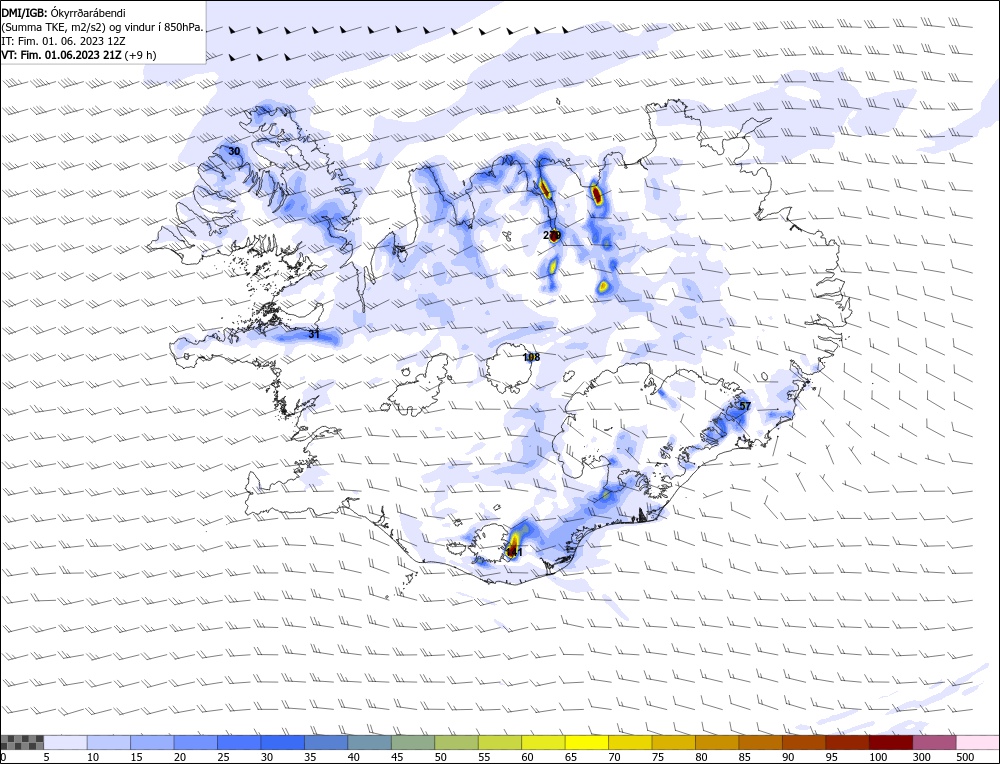1000x764 pixels.
Task: Click the legend label '500'
Action: pyautogui.click(x=964, y=756)
